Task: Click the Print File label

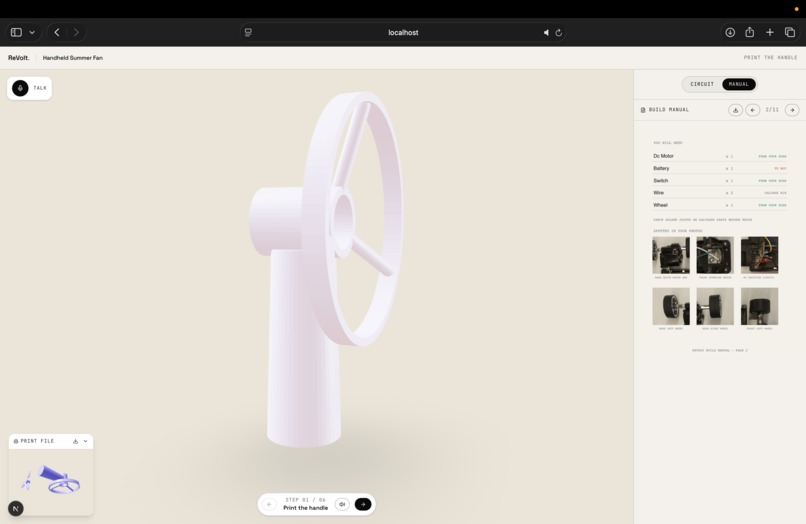Action: pyautogui.click(x=37, y=441)
